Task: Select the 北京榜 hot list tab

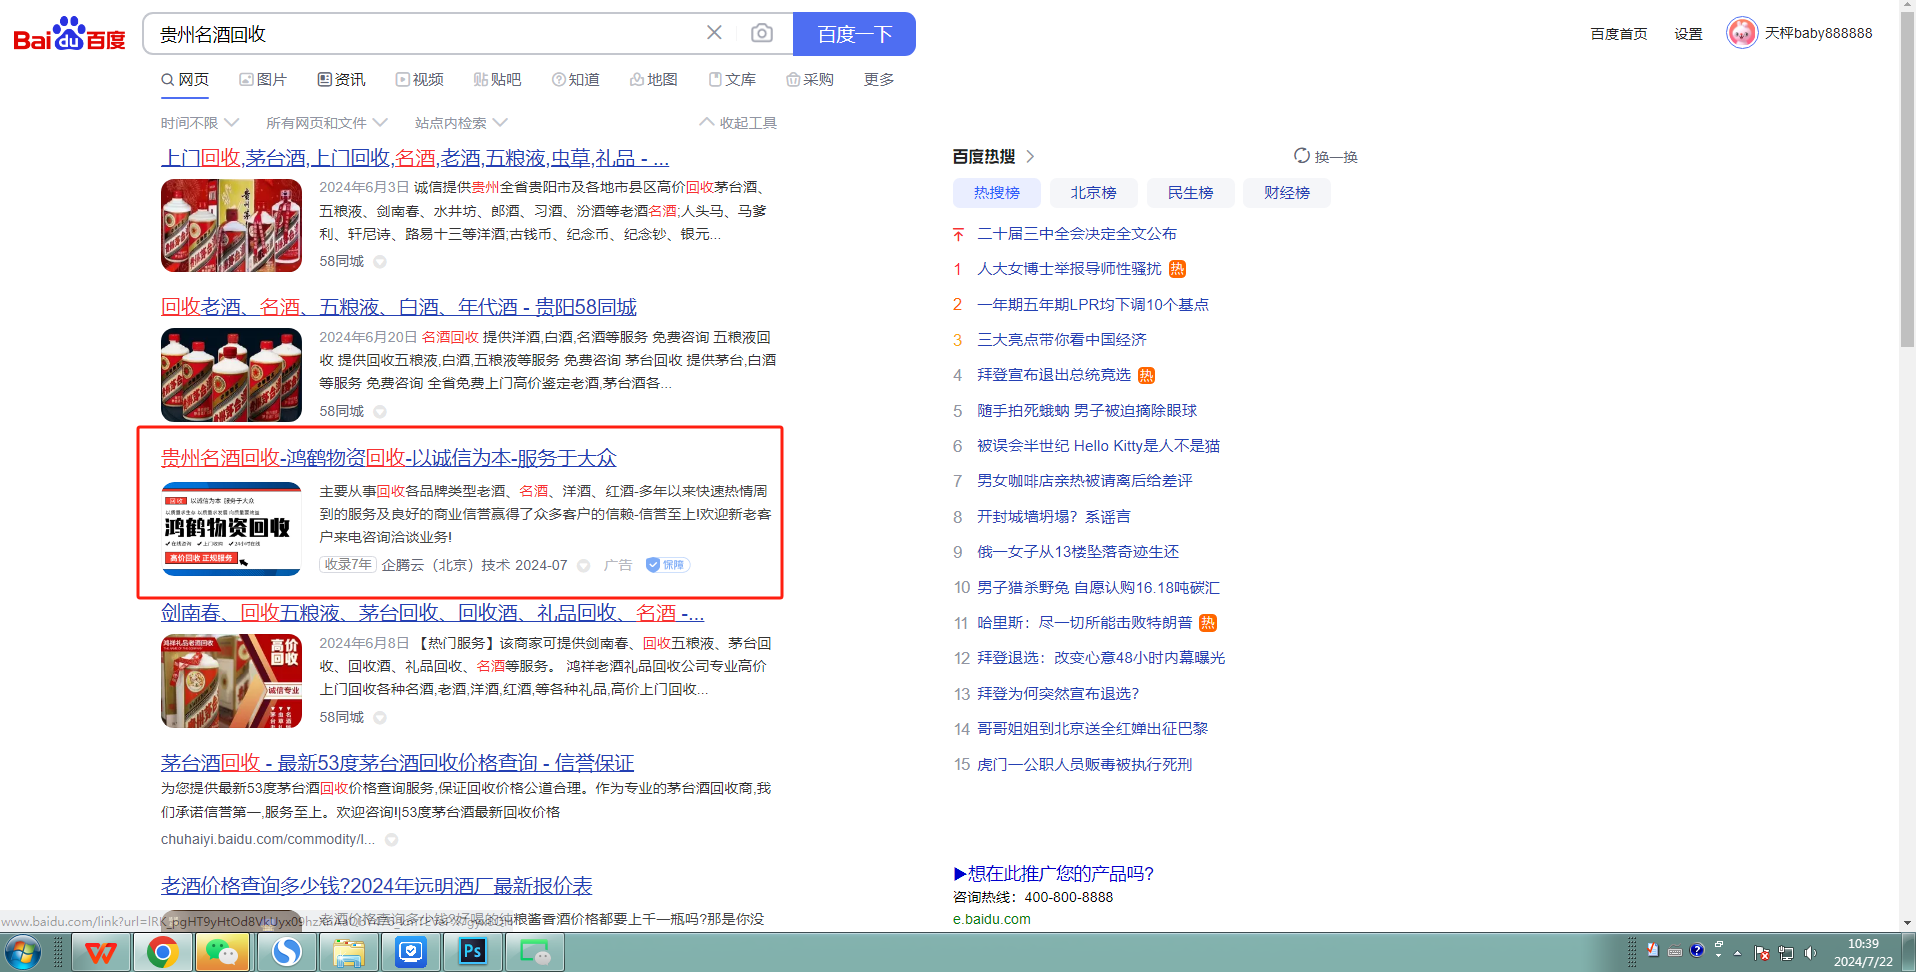Action: 1093,193
